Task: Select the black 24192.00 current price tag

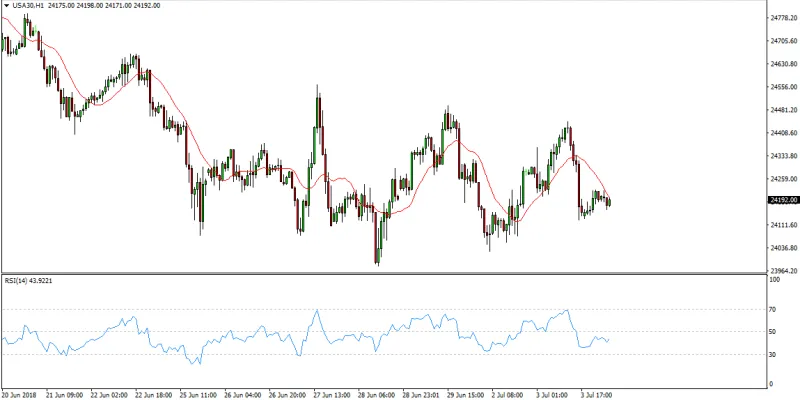Action: point(782,200)
